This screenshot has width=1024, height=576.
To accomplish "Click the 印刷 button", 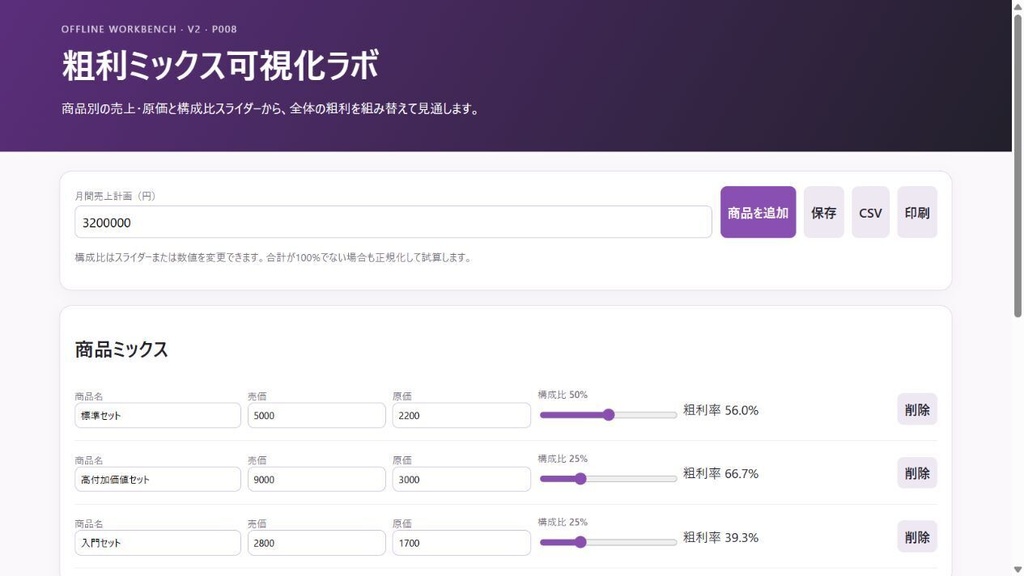I will click(x=917, y=212).
